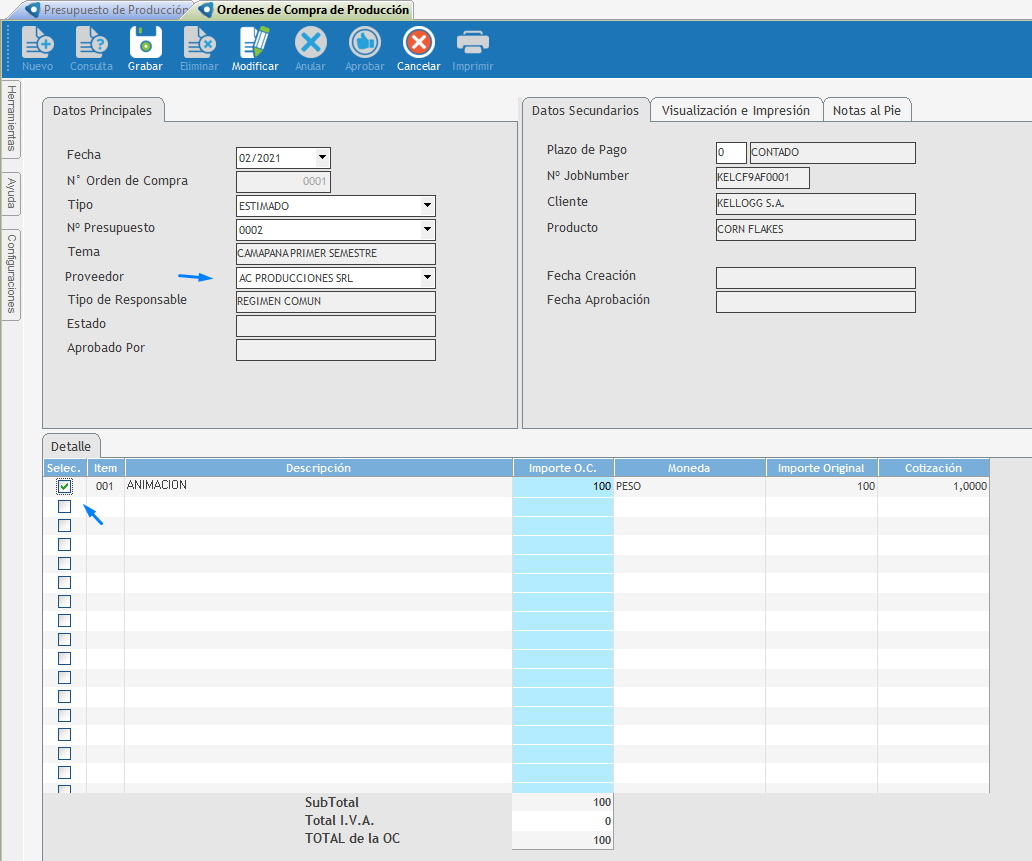
Task: Click the Plazo de Pago number field
Action: click(731, 153)
